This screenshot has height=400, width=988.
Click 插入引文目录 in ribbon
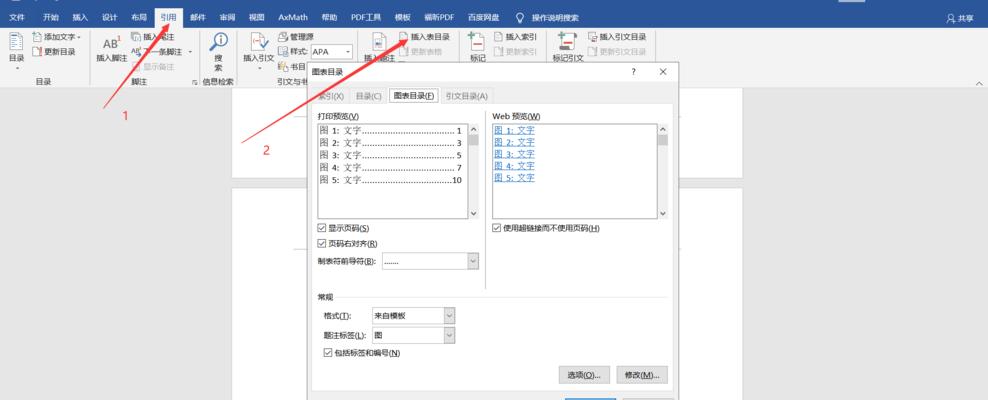(x=617, y=38)
